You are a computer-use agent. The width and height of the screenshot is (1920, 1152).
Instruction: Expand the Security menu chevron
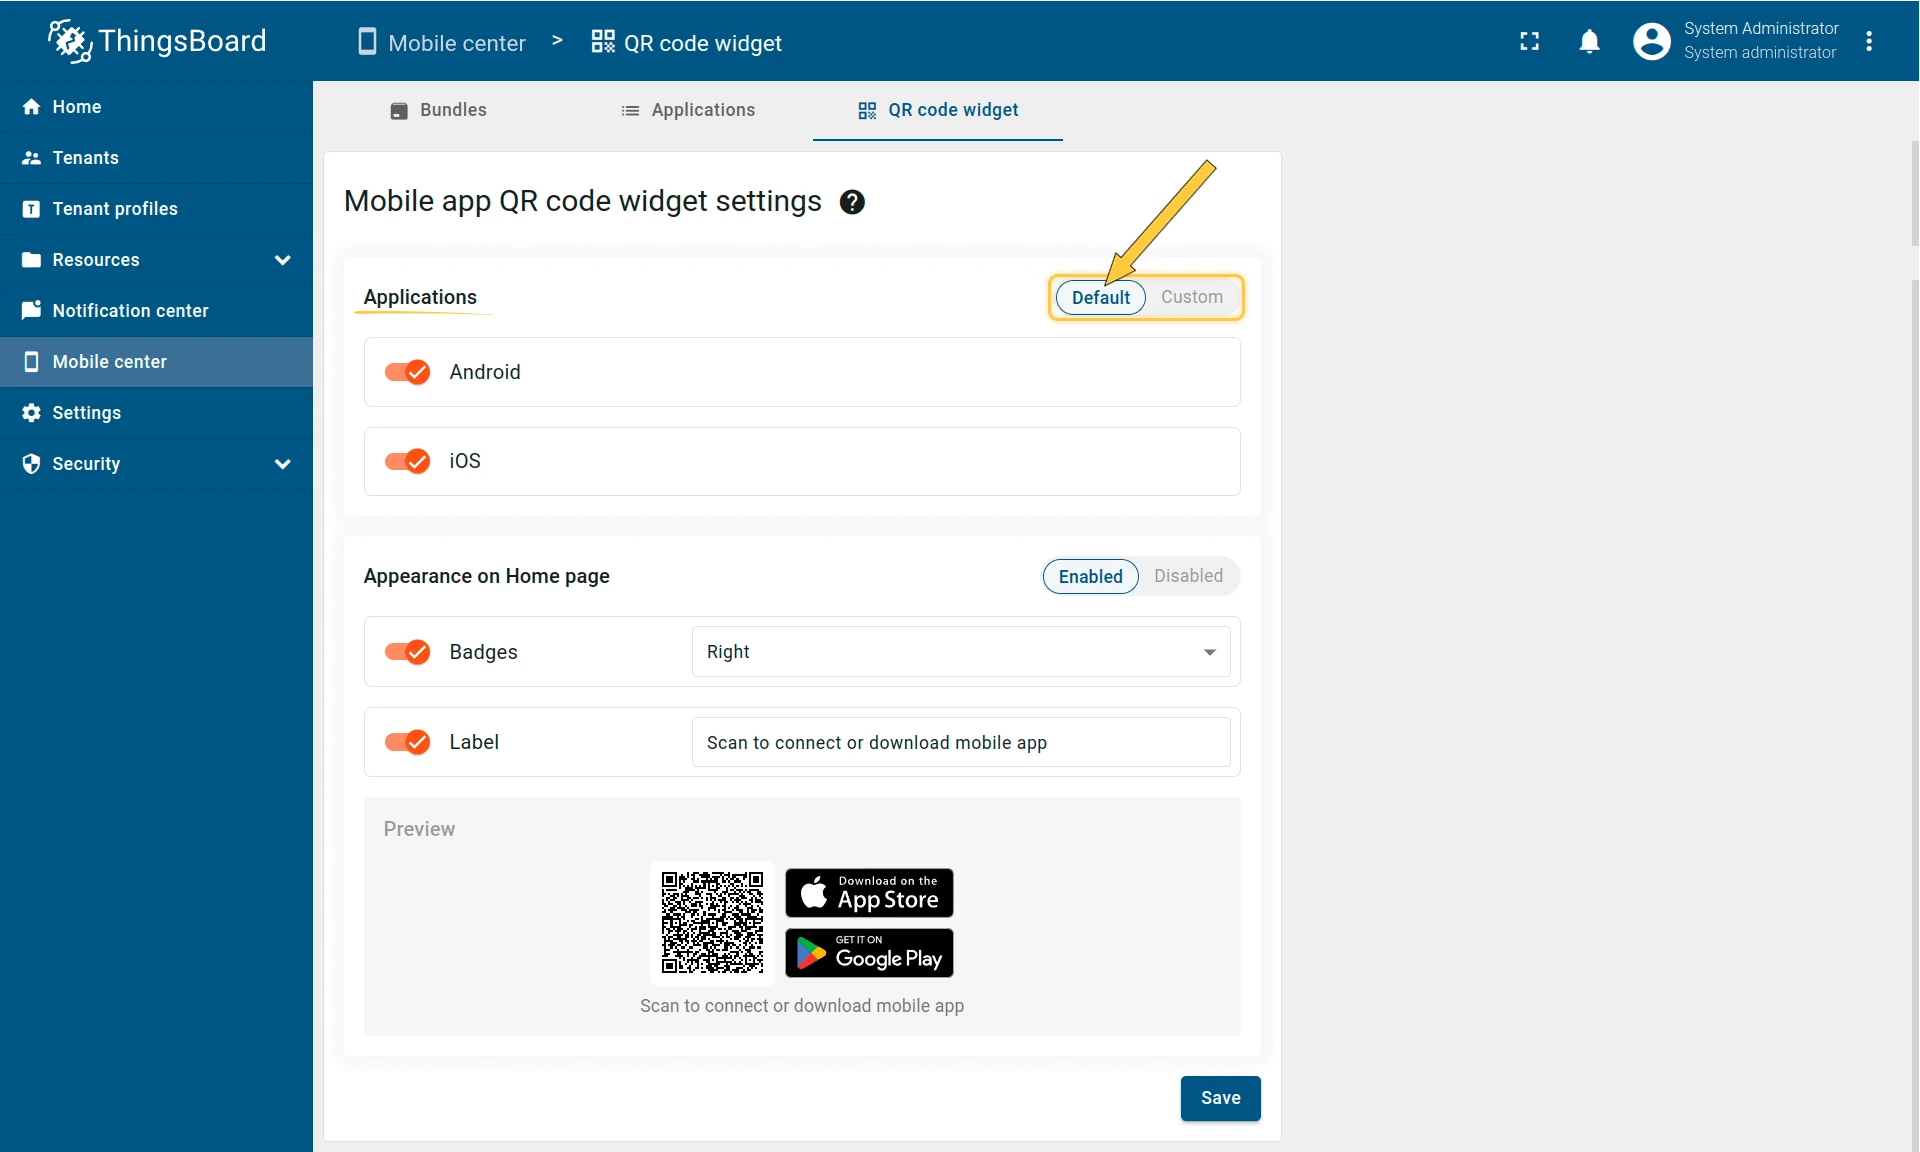283,464
